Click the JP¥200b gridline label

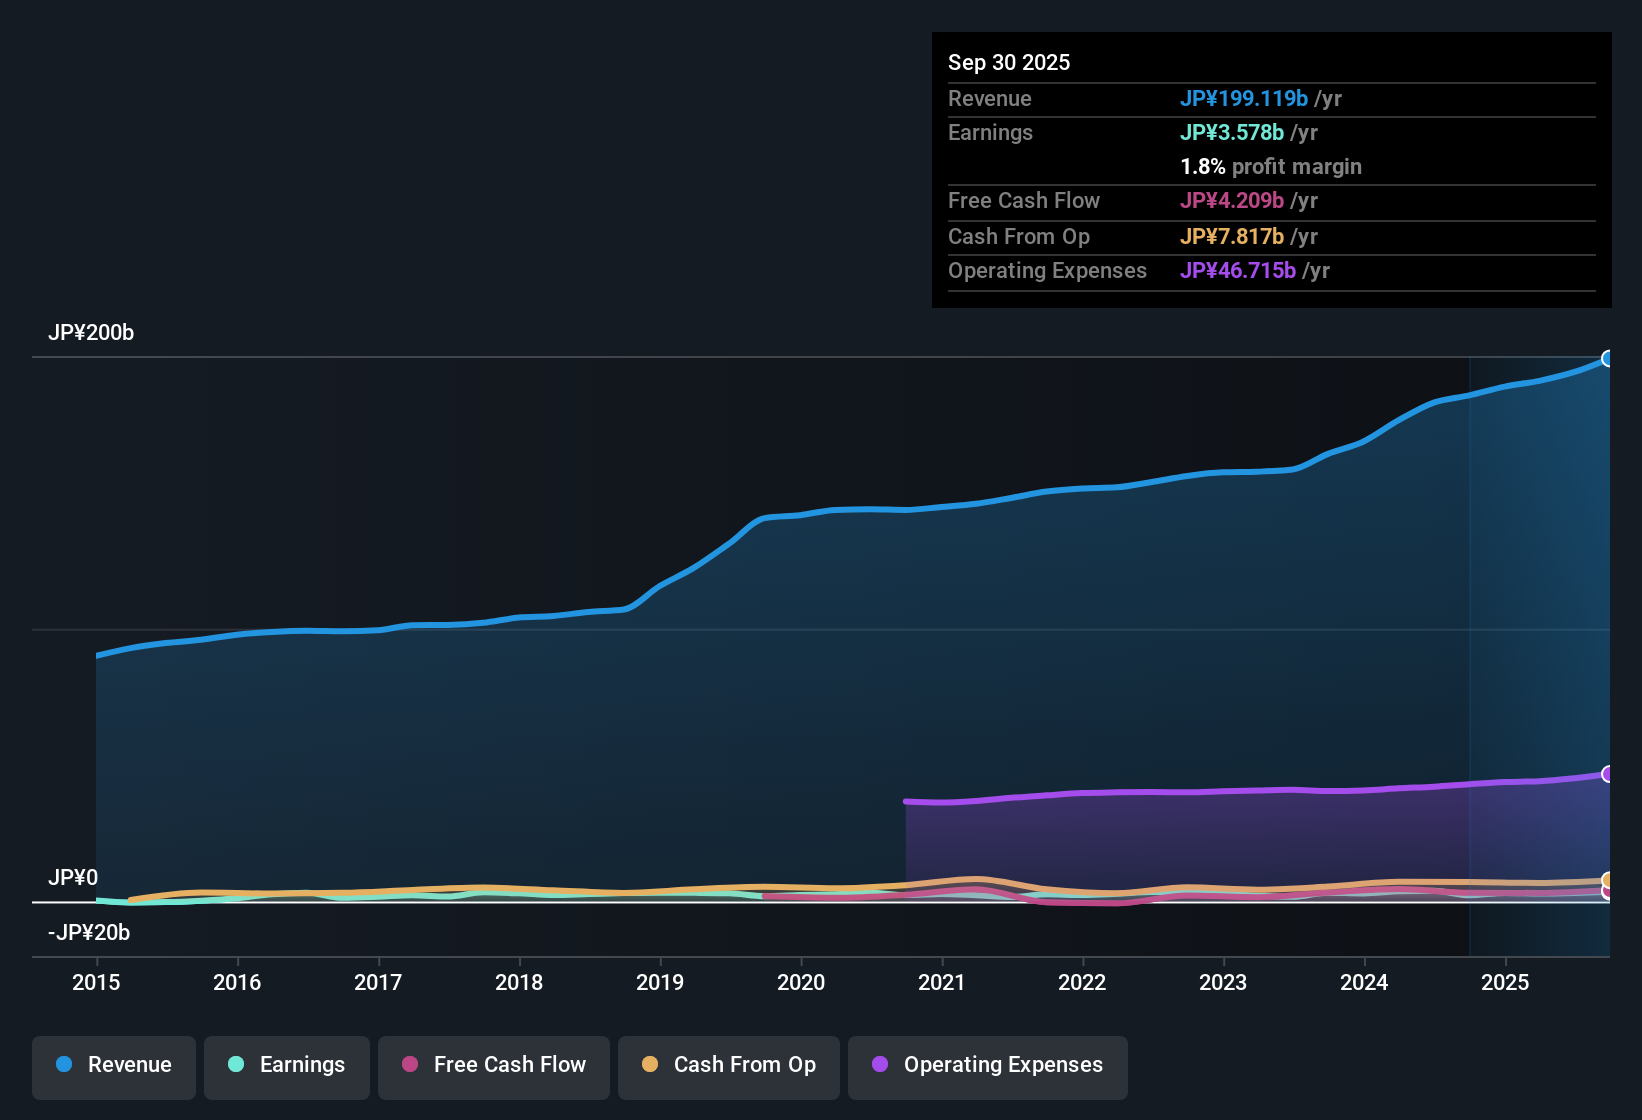pyautogui.click(x=91, y=333)
